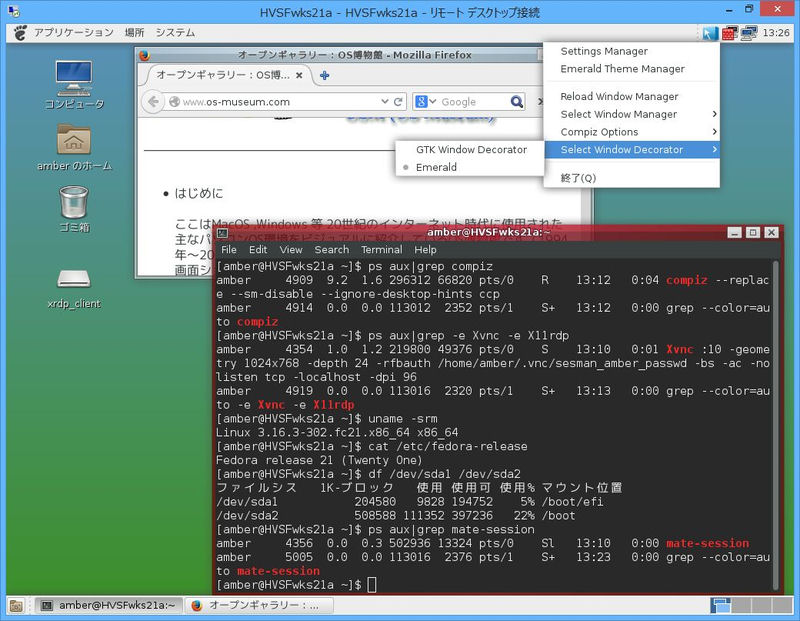Click the network computers tray icon
The image size is (800, 621).
pyautogui.click(x=749, y=33)
